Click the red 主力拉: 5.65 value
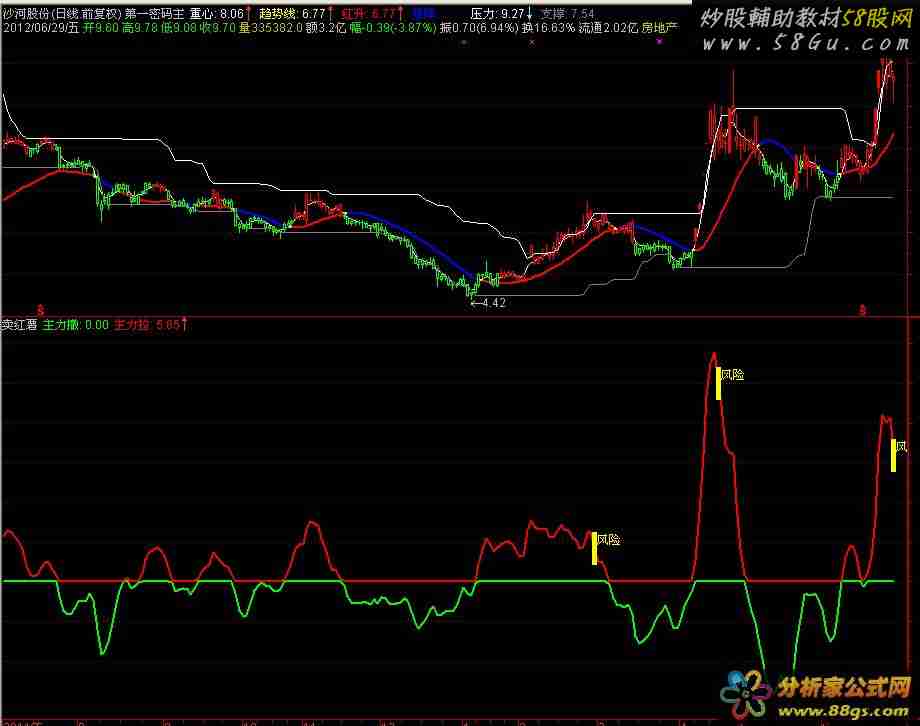The width and height of the screenshot is (920, 726). point(147,325)
